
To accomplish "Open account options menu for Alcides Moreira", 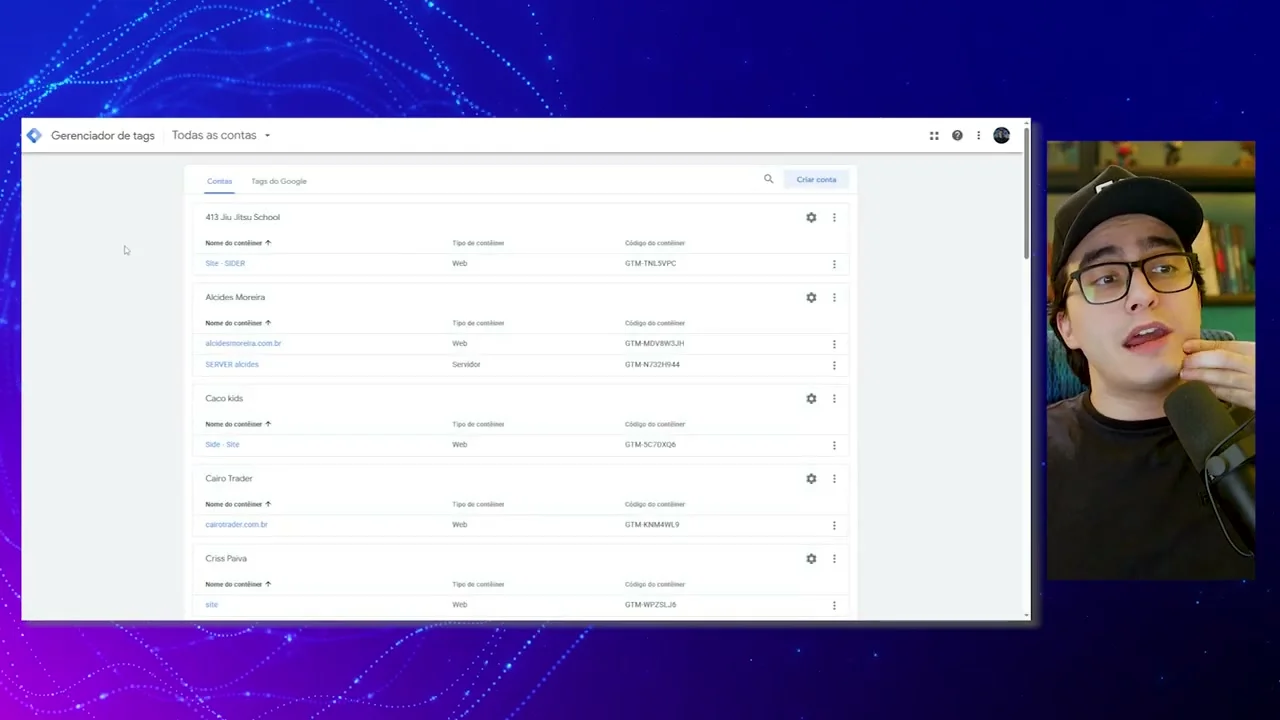I will tap(834, 297).
